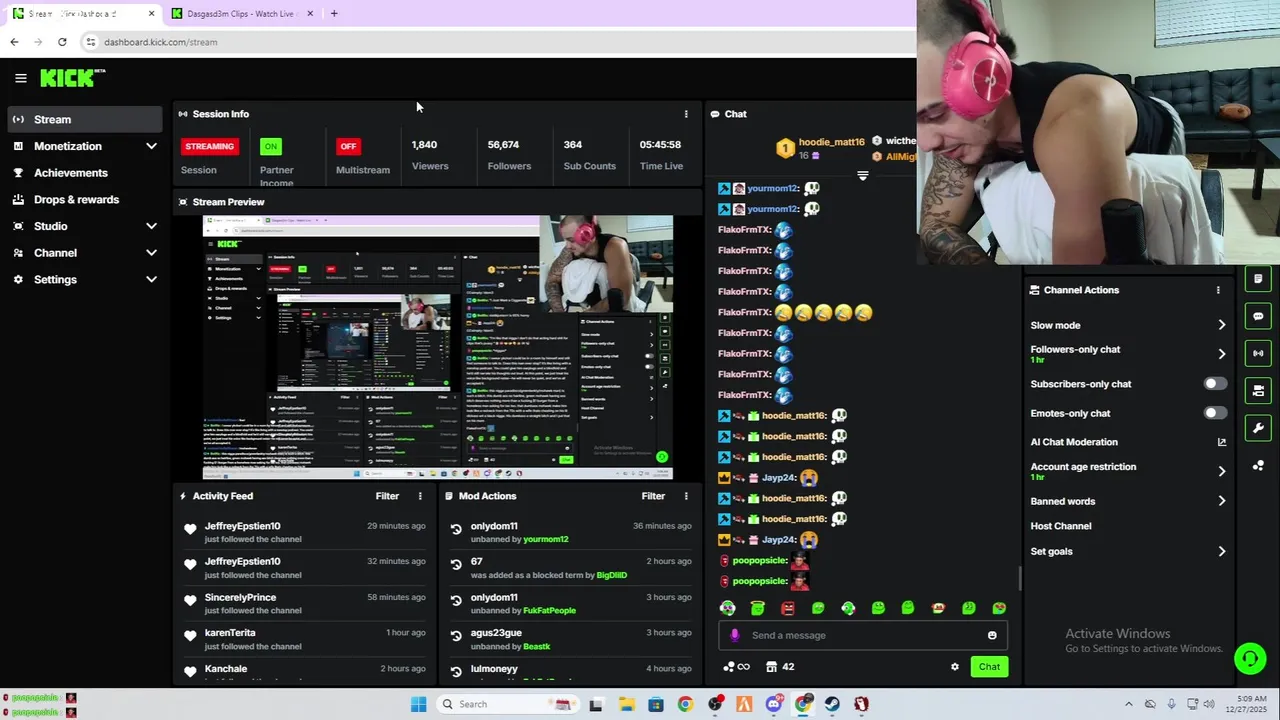Open emoji picker in chat input
This screenshot has height=720, width=1280.
[x=992, y=635]
